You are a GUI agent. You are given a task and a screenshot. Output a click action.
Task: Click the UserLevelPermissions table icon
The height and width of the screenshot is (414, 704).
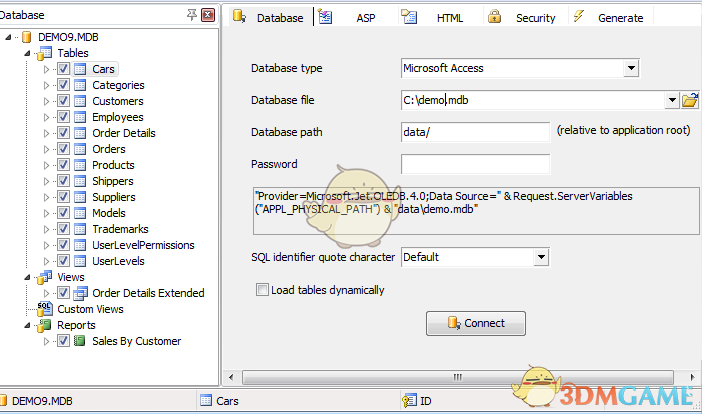tap(80, 245)
